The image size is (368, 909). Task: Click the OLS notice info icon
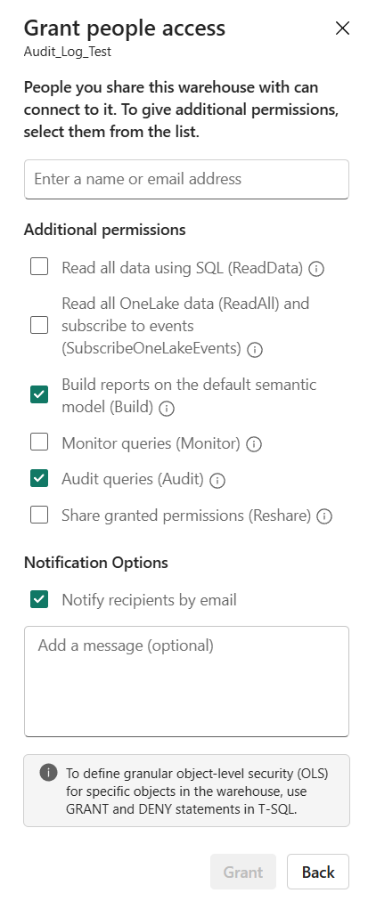pyautogui.click(x=49, y=773)
